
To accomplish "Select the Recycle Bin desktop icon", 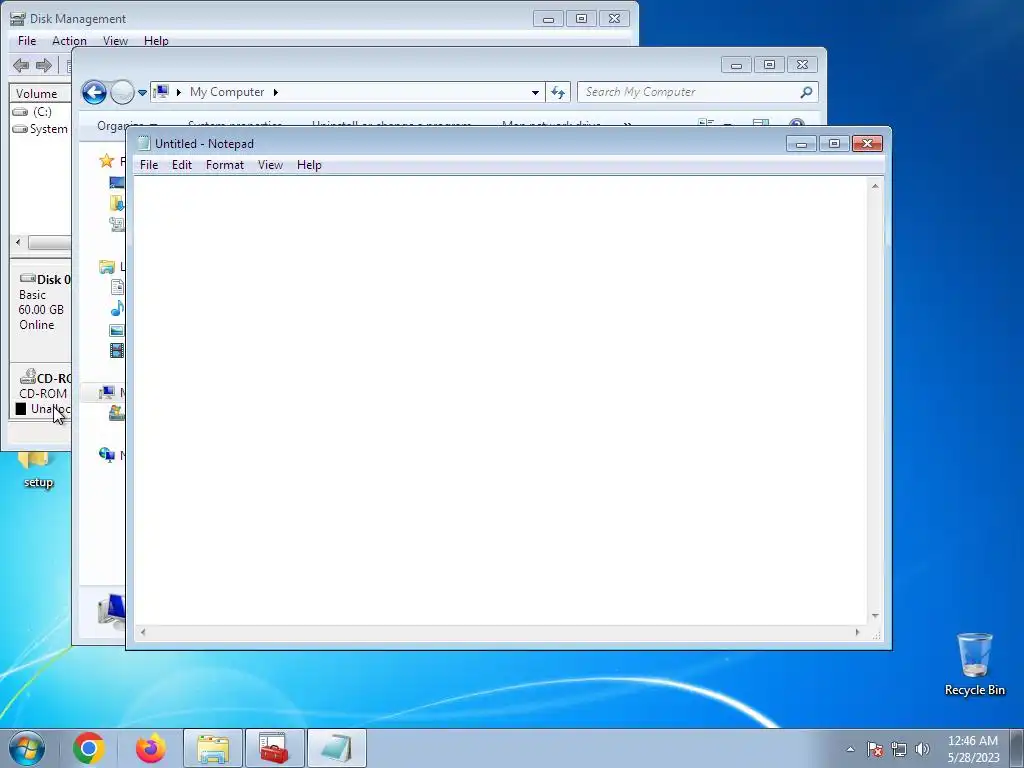I will (974, 664).
